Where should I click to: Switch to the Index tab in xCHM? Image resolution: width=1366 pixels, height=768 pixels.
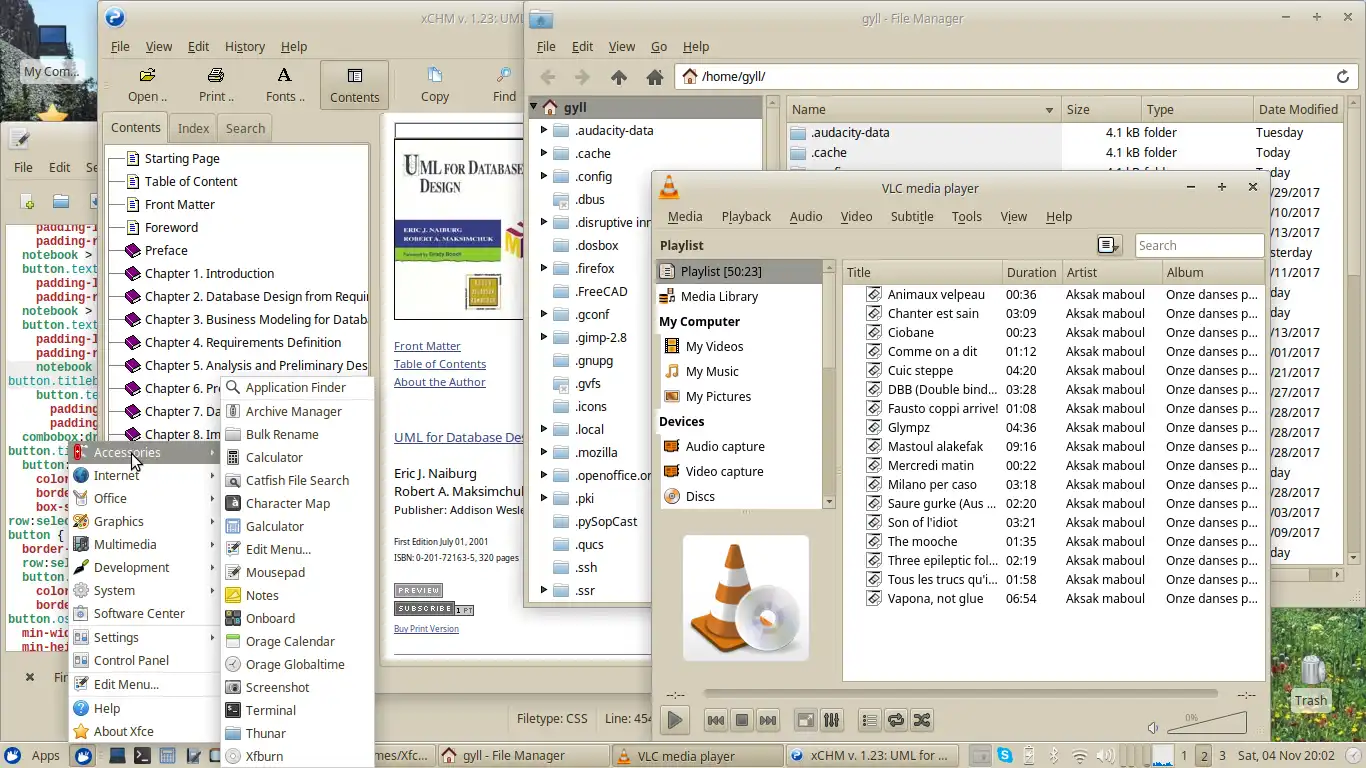coord(193,128)
